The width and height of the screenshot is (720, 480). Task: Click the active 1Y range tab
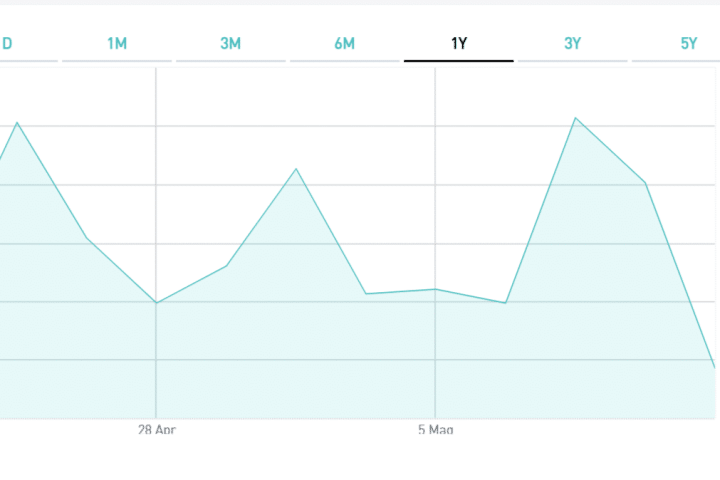[x=459, y=43]
